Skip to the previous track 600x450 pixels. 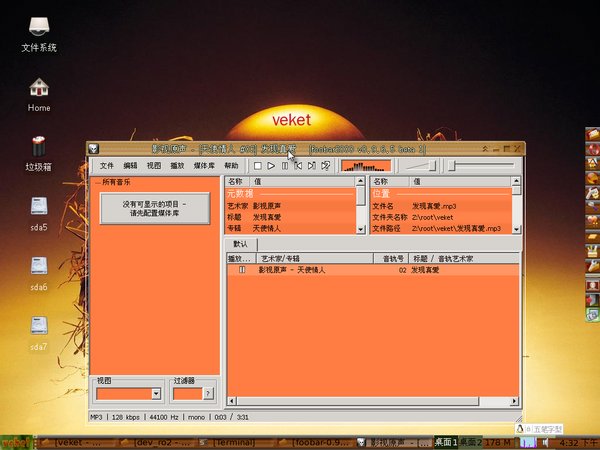point(298,165)
